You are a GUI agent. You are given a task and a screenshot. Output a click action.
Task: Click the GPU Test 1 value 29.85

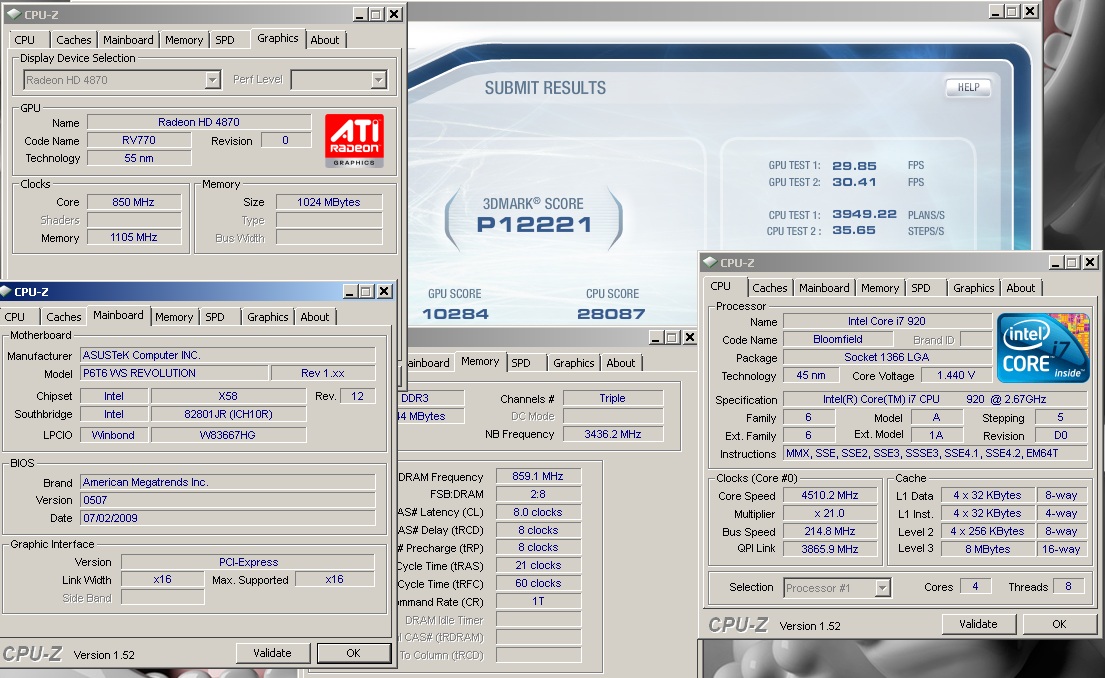pos(854,166)
